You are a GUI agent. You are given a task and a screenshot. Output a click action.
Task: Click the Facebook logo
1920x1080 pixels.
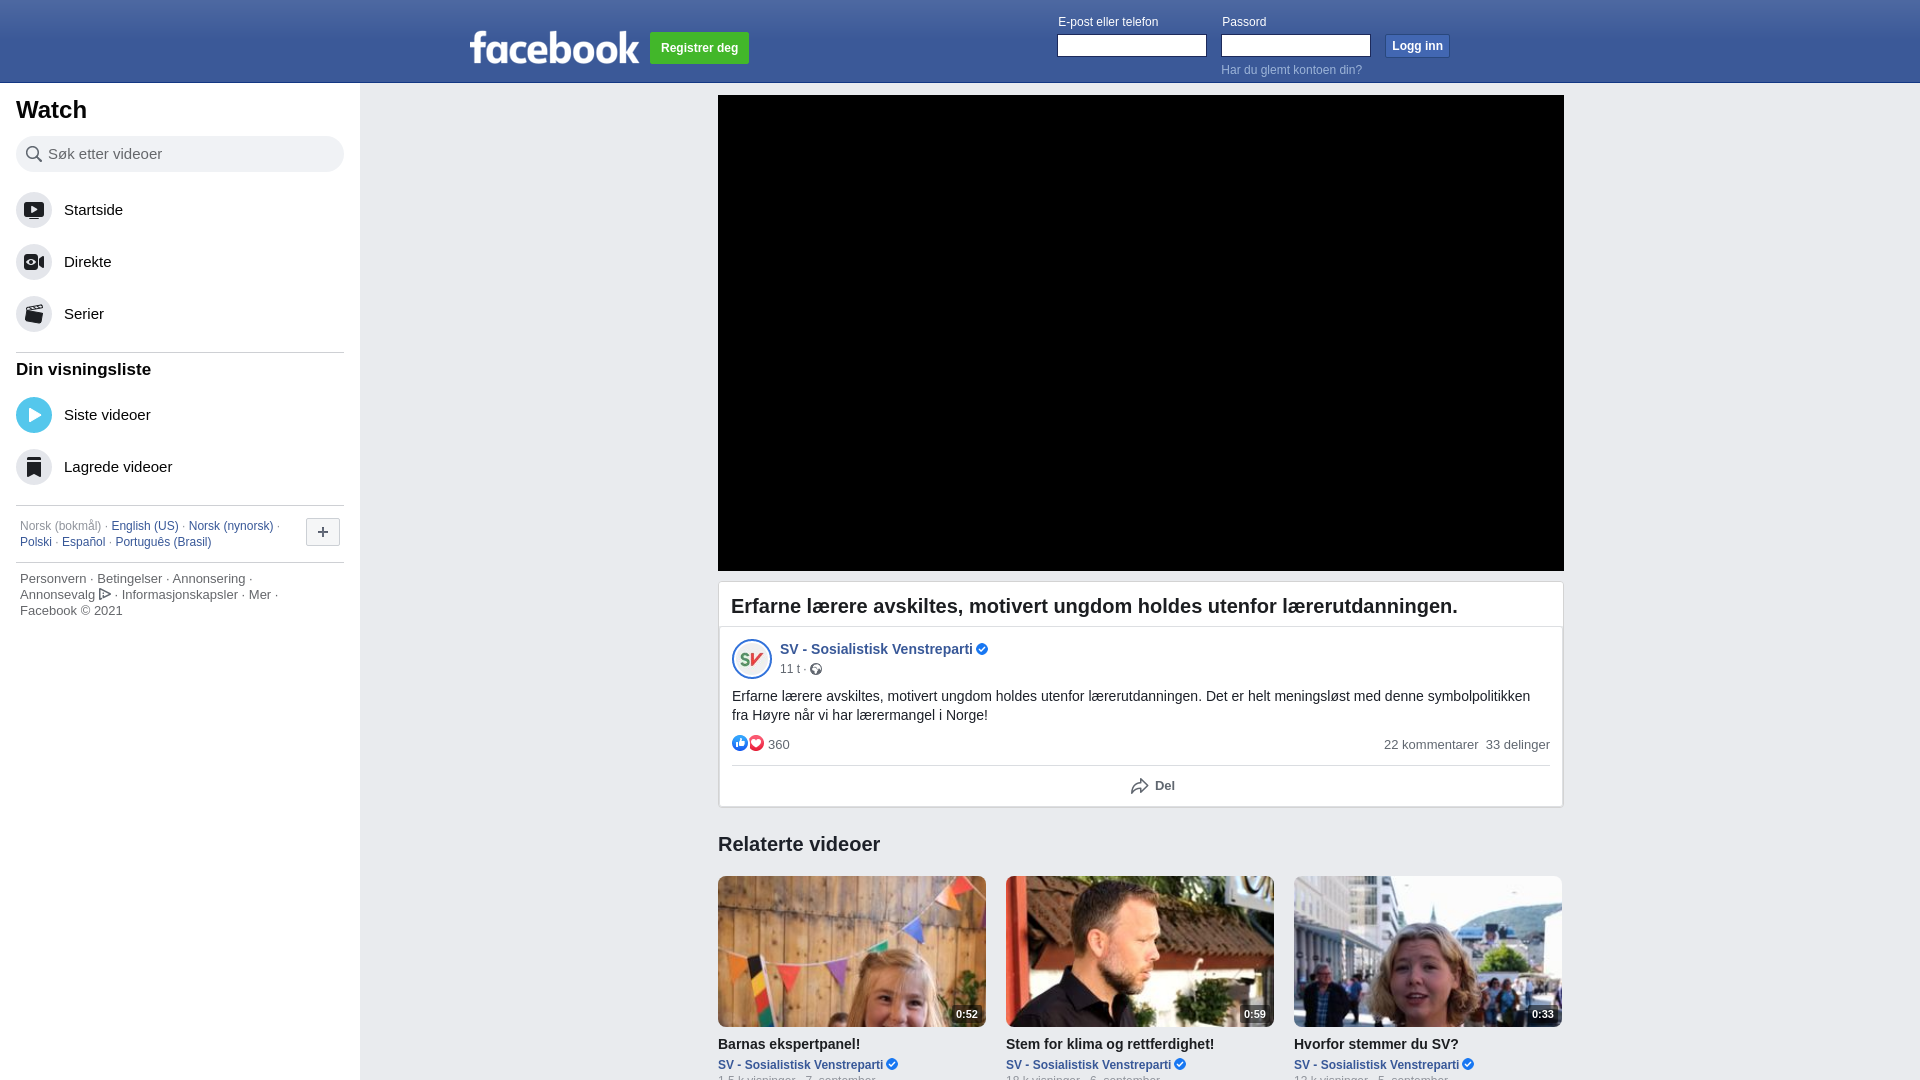(554, 47)
